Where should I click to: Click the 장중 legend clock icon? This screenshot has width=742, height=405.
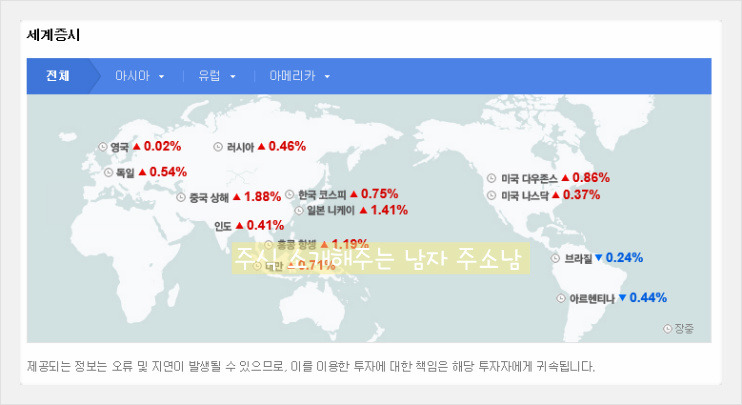point(668,328)
